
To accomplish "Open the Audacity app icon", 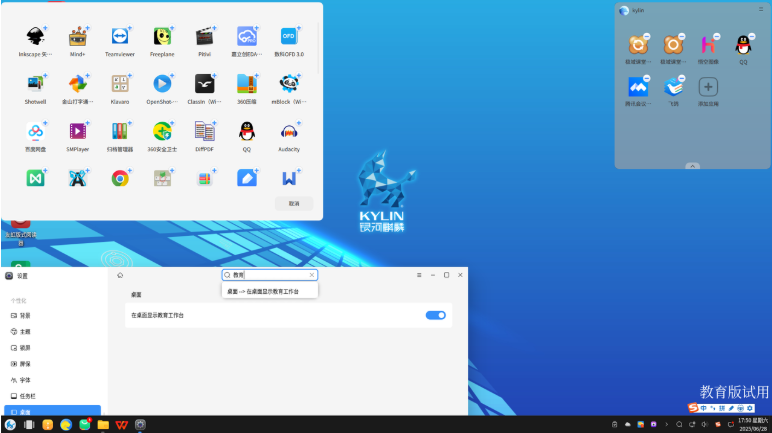I will tap(289, 131).
